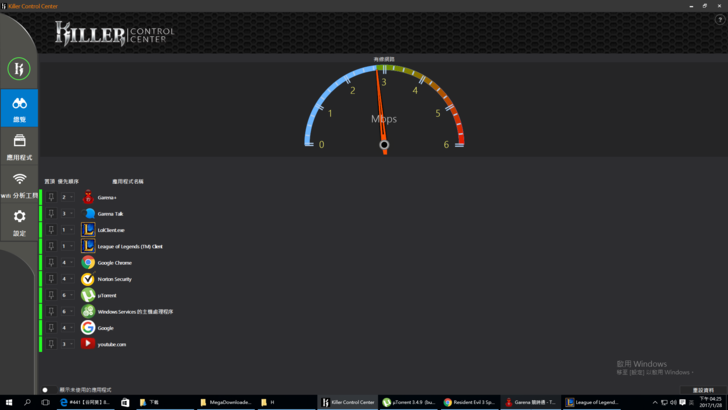Click the 有線網路 label above gauge
This screenshot has height=410, width=728.
click(x=384, y=59)
